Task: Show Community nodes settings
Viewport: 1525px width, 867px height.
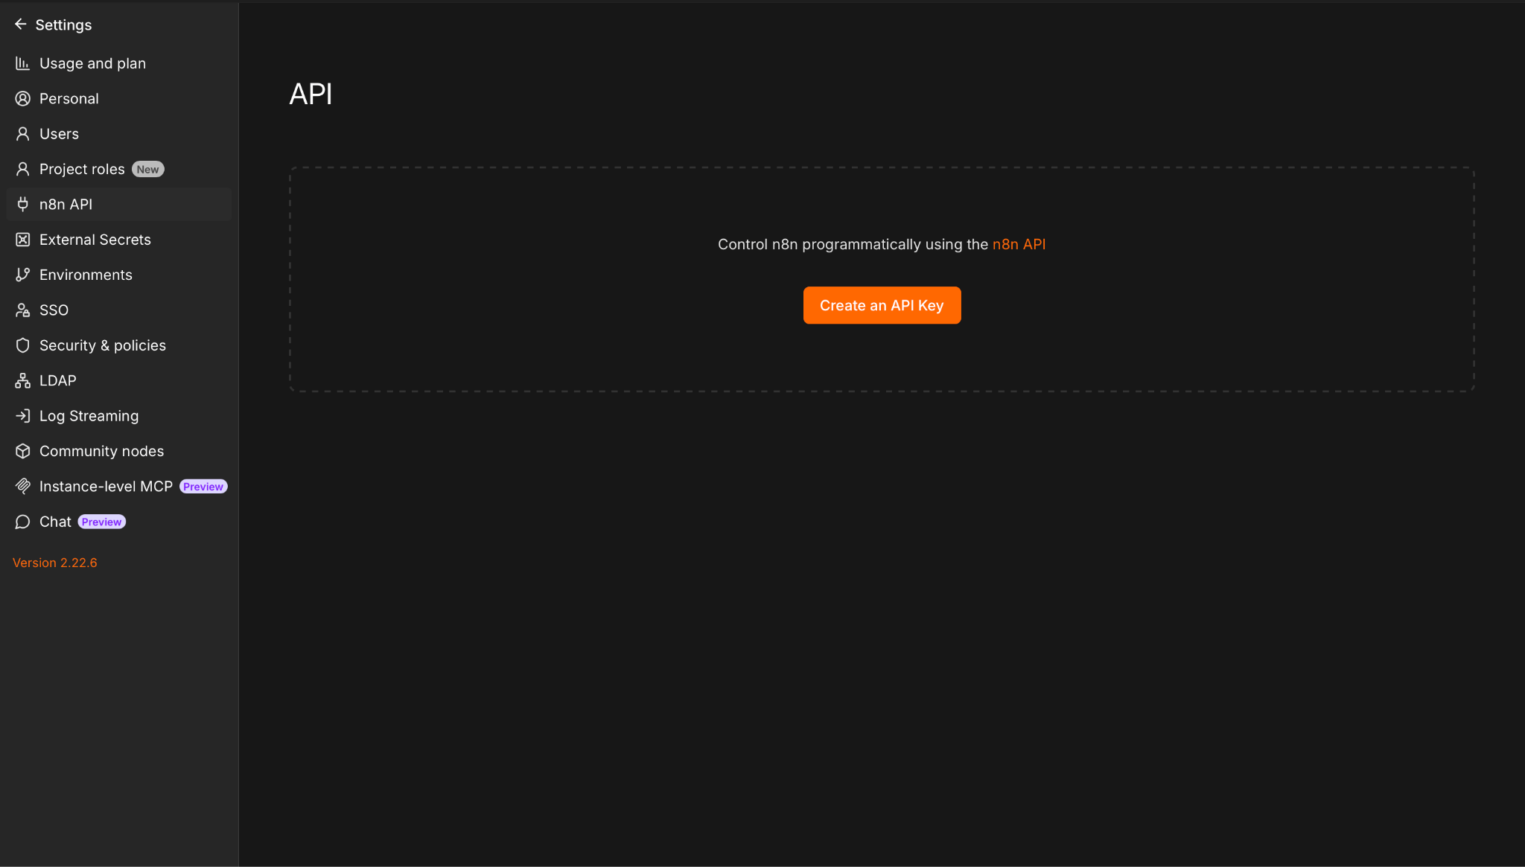Action: pos(119,451)
